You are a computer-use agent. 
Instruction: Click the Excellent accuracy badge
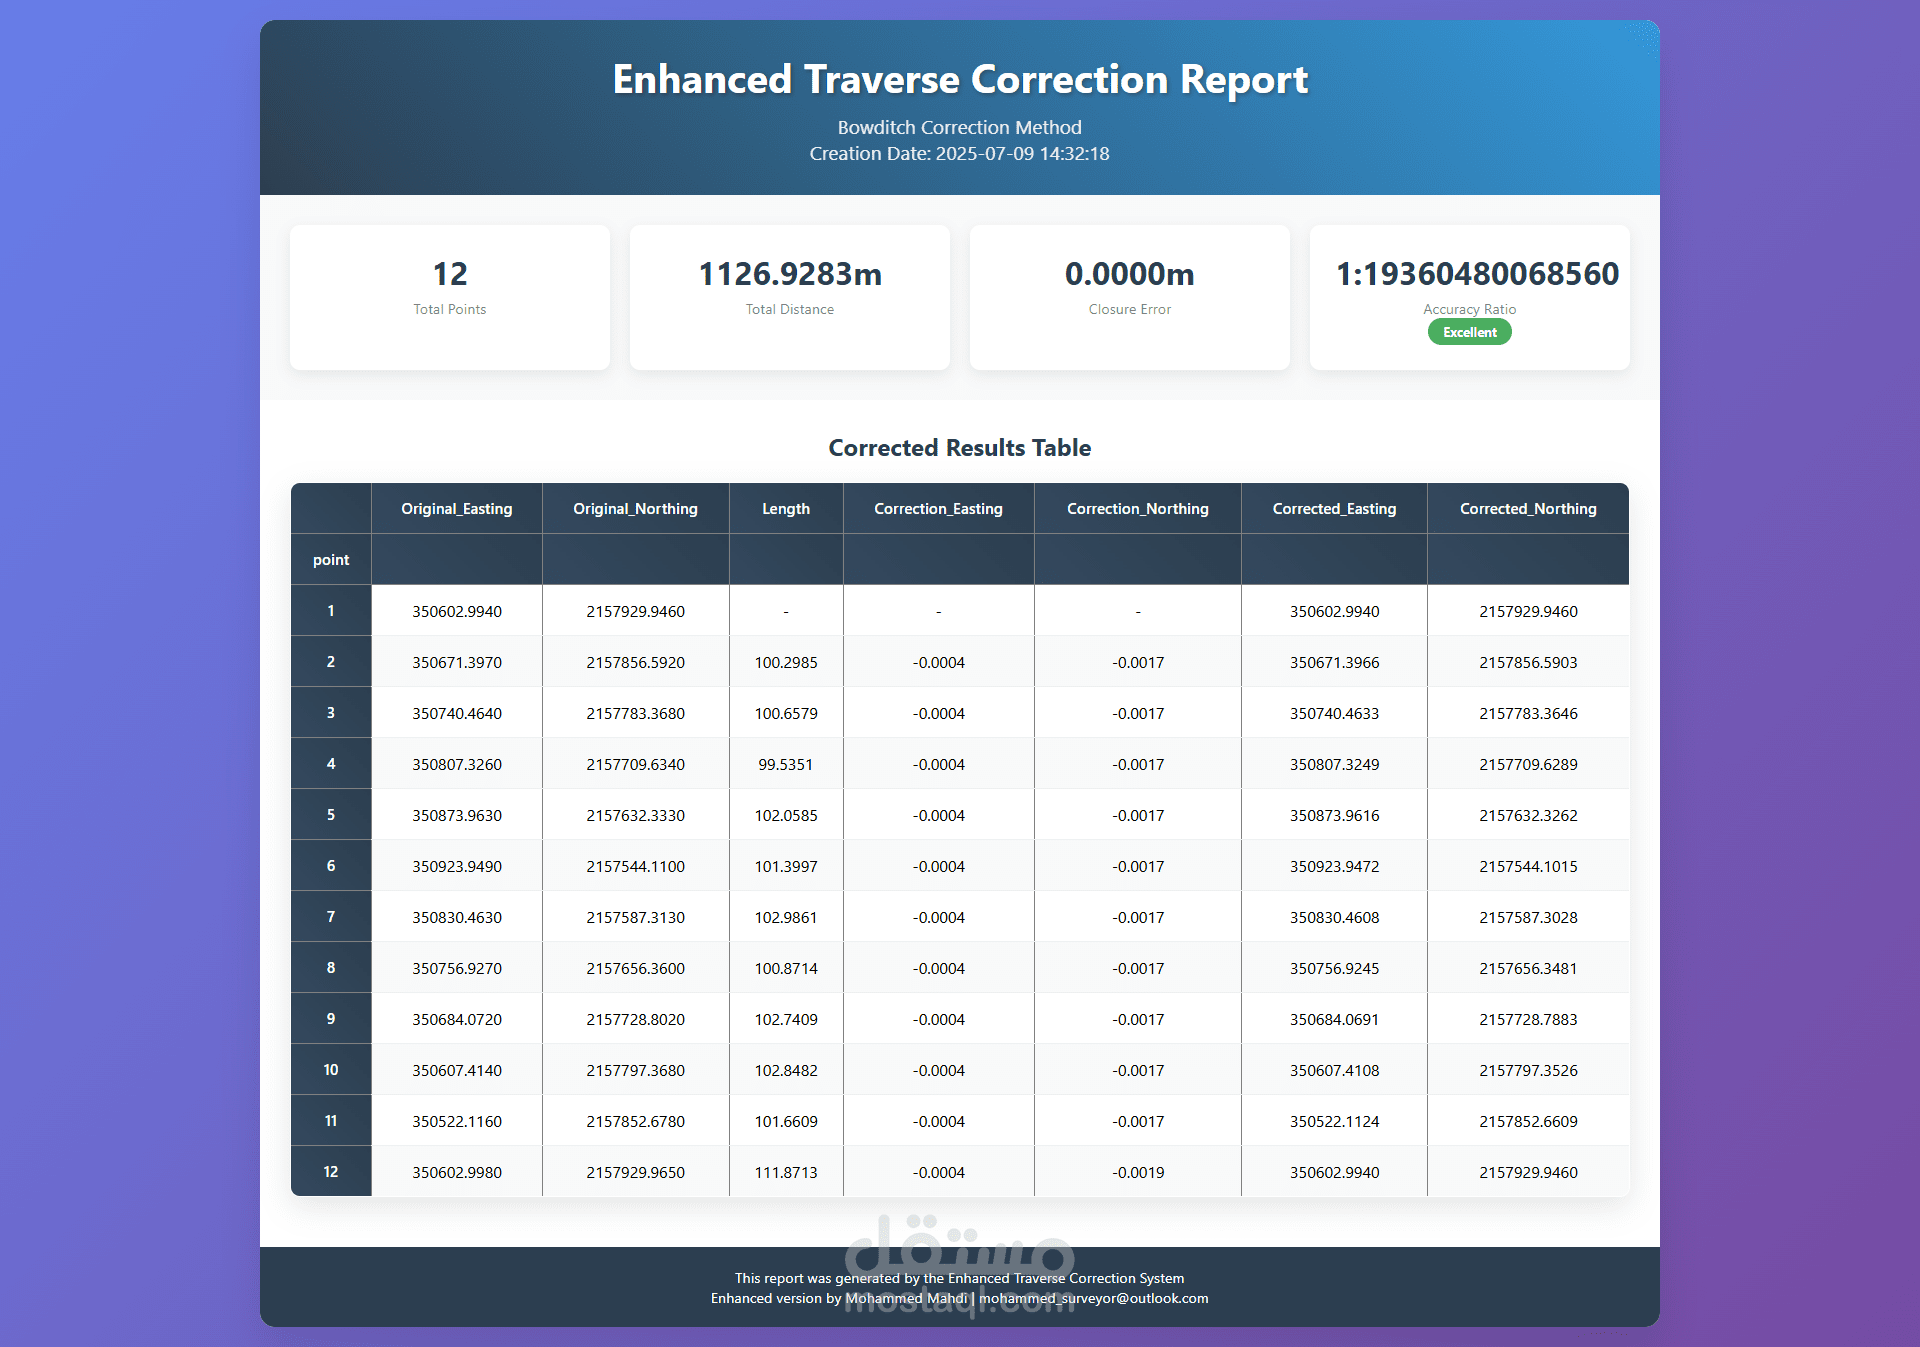coord(1469,332)
